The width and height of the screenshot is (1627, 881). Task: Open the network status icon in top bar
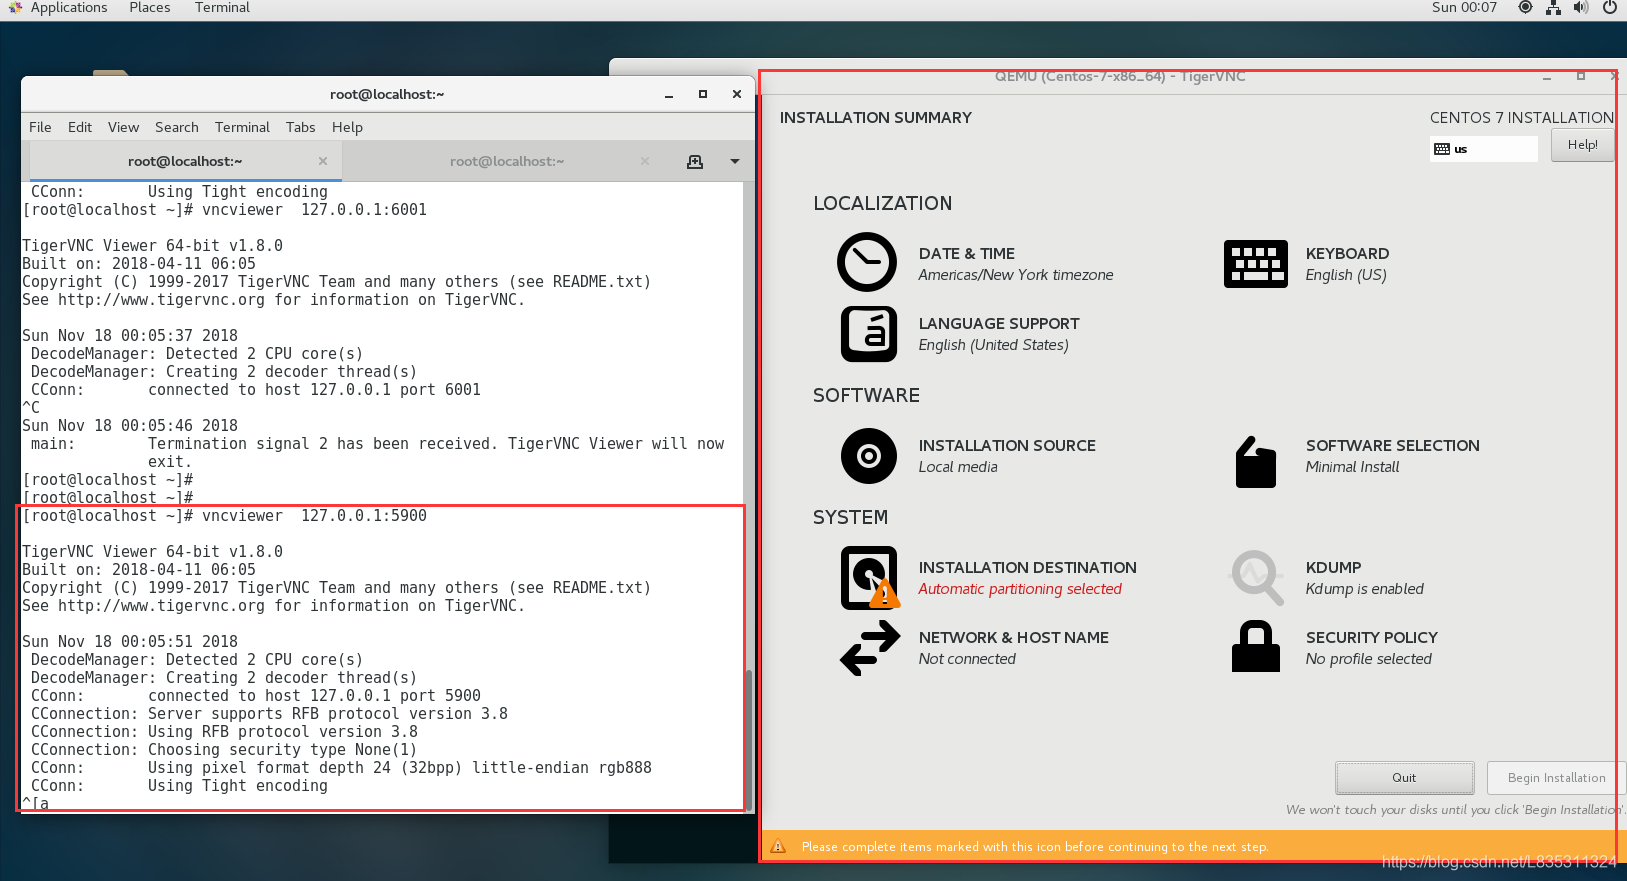point(1553,8)
